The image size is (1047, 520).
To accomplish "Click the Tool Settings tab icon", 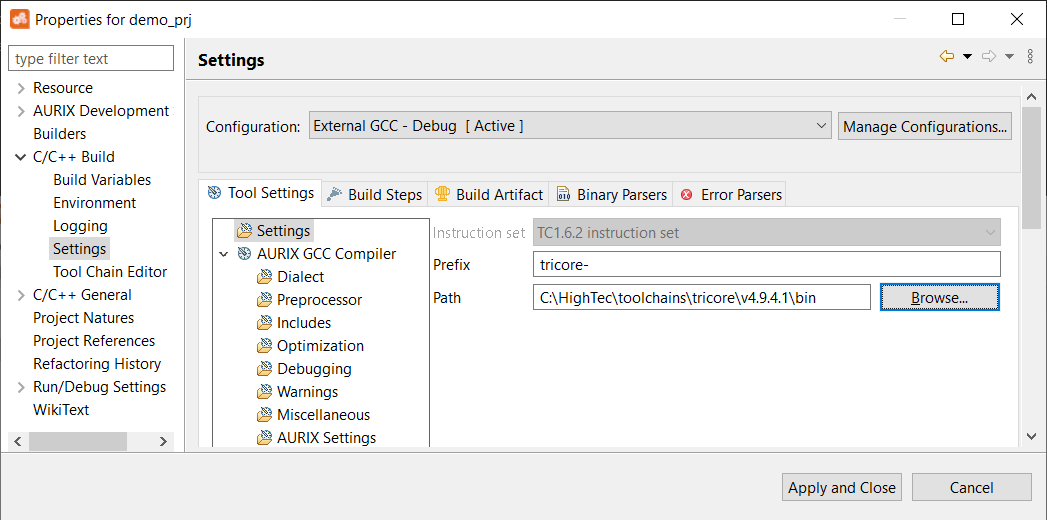I will 214,193.
